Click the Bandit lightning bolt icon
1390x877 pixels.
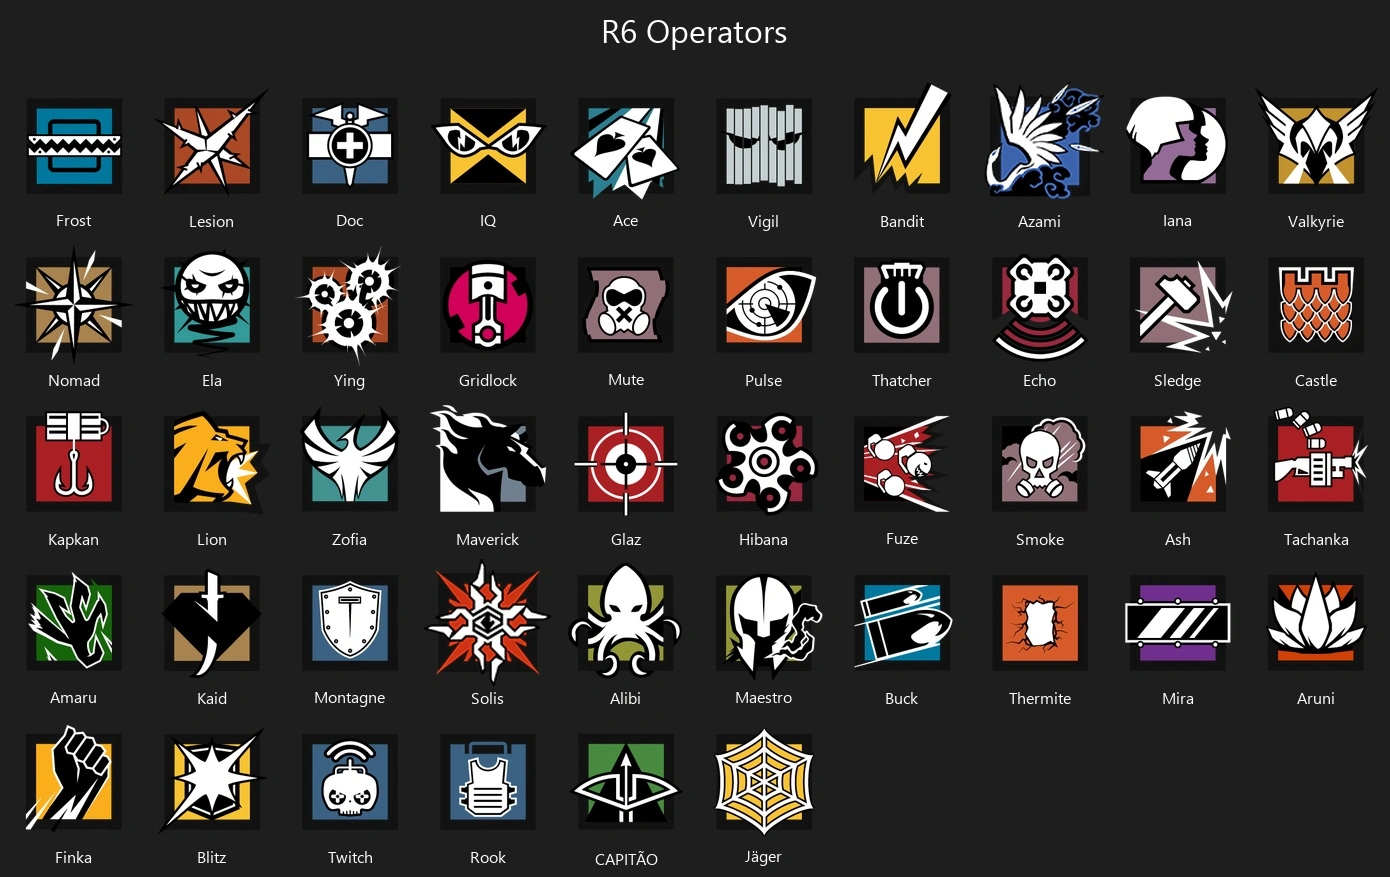(902, 140)
